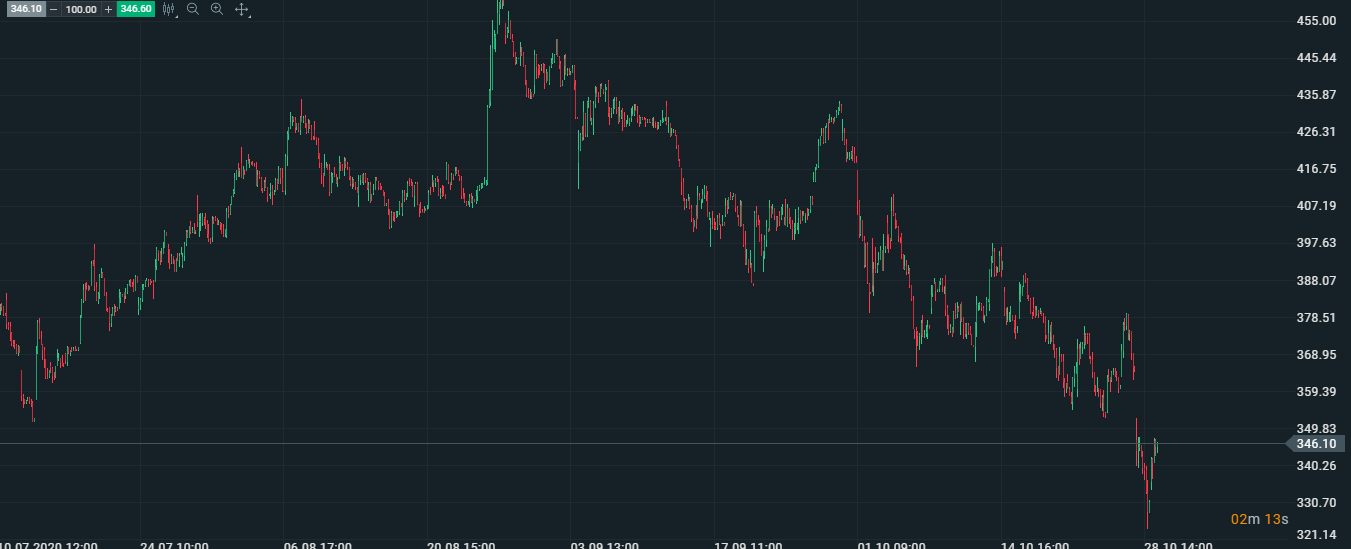The width and height of the screenshot is (1351, 549).
Task: Open the crosshair move tool menu
Action: 242,9
